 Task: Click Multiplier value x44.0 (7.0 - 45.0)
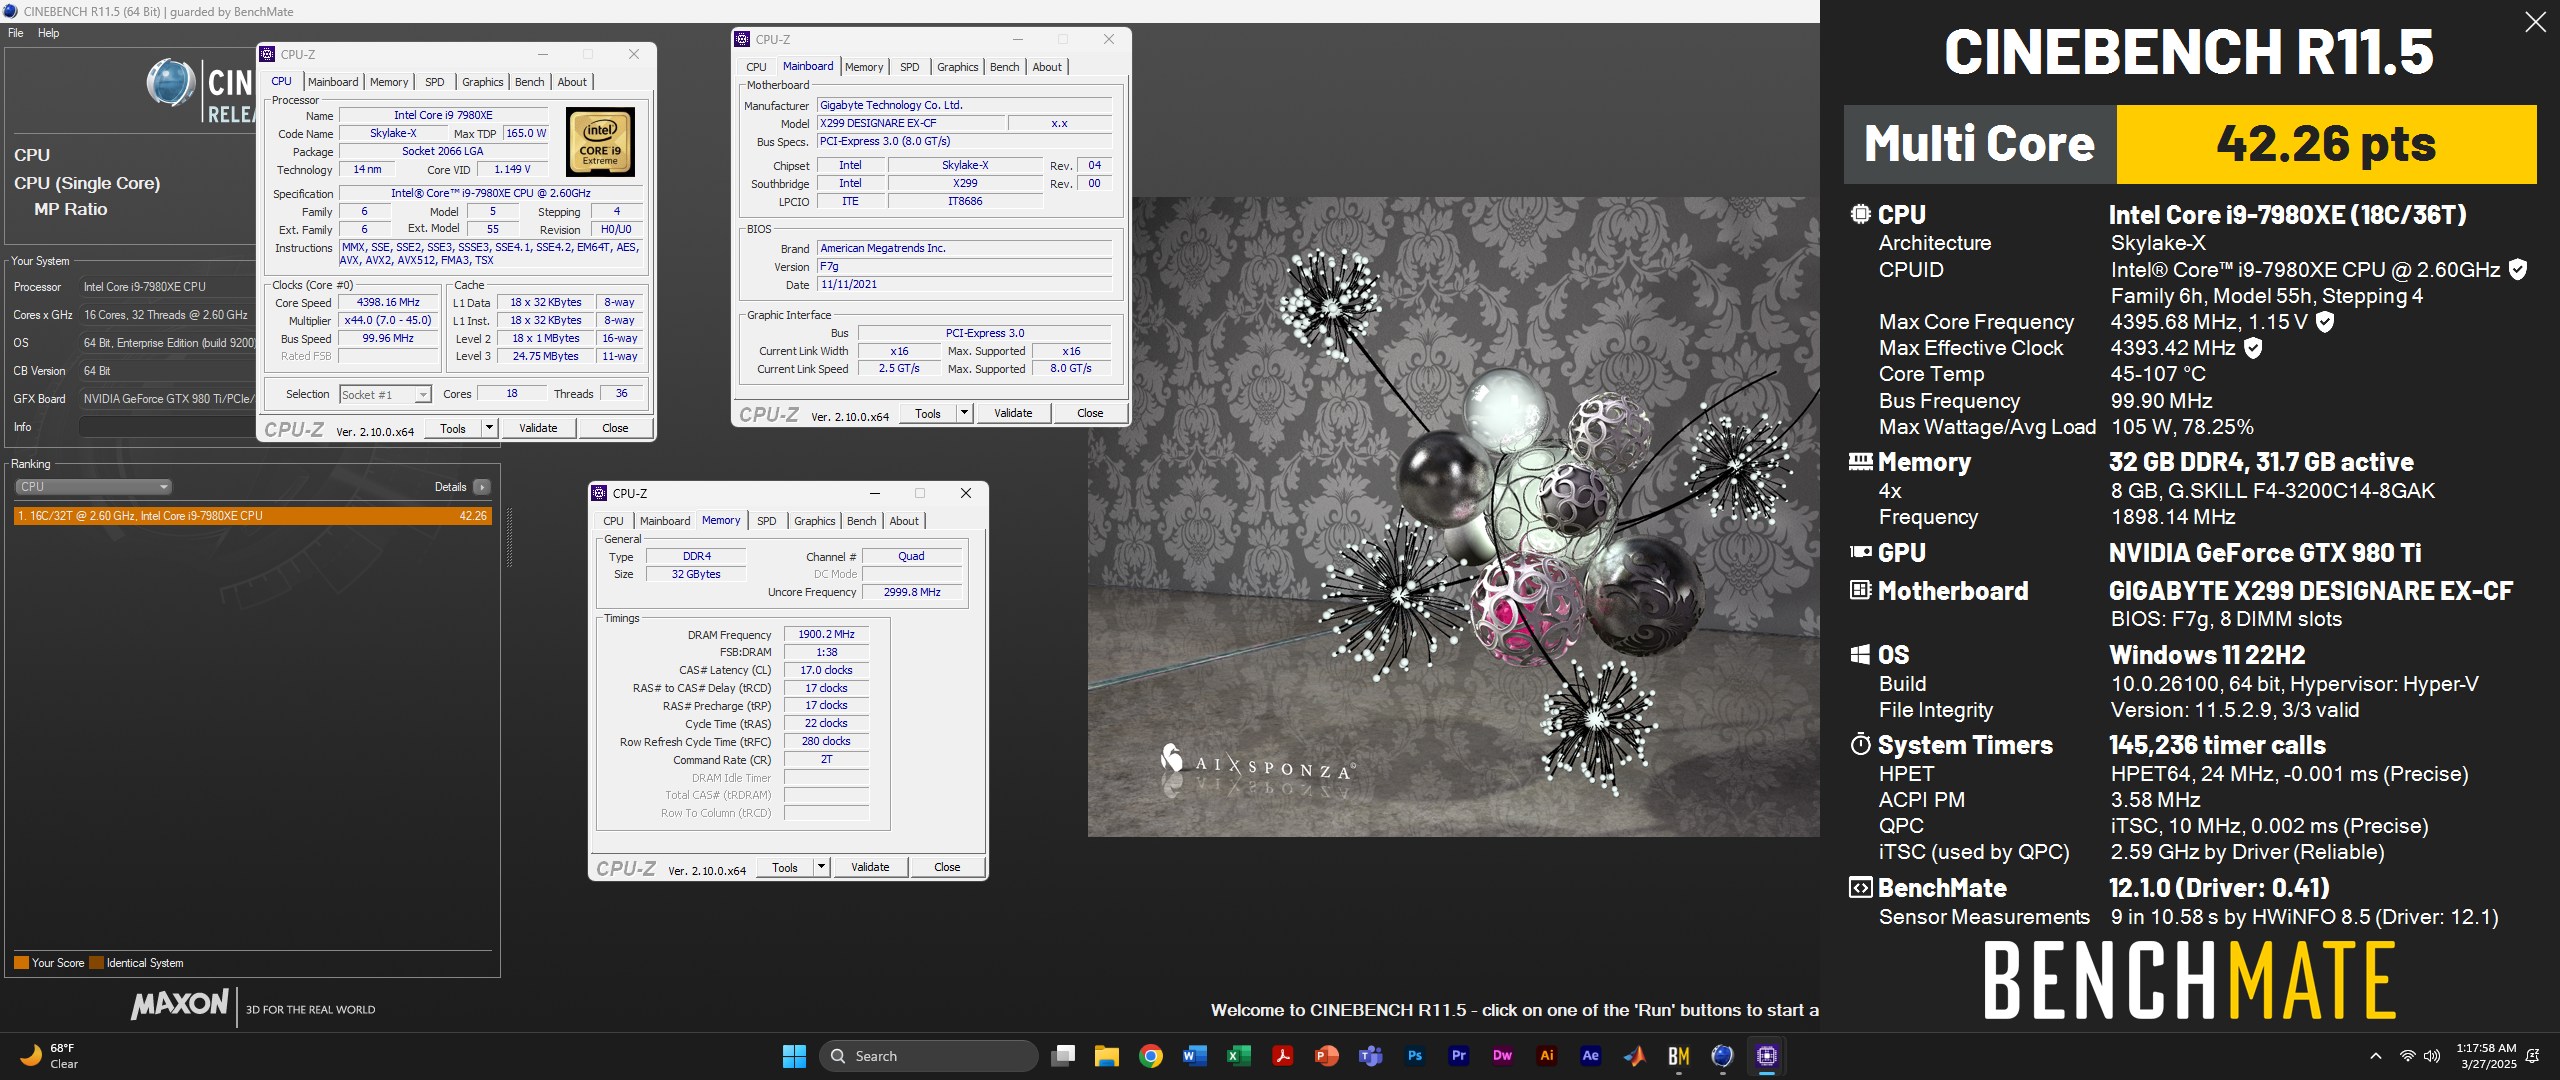click(x=389, y=321)
